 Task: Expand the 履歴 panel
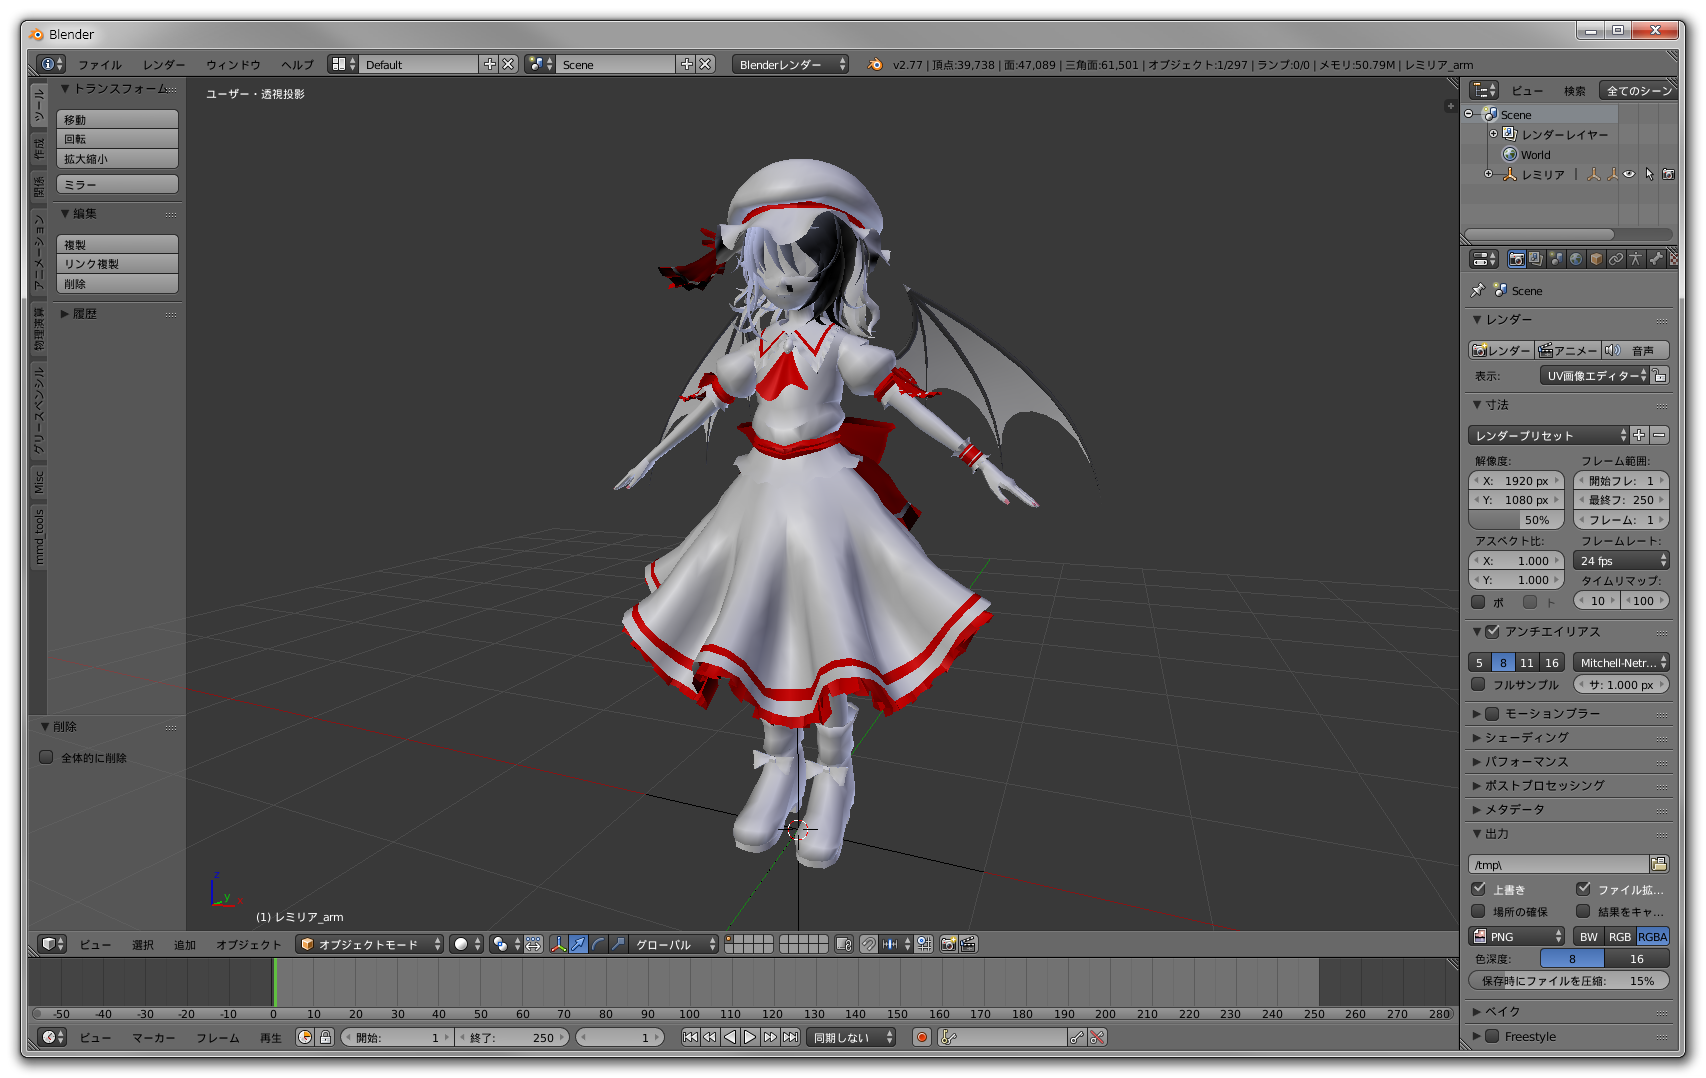pyautogui.click(x=84, y=313)
